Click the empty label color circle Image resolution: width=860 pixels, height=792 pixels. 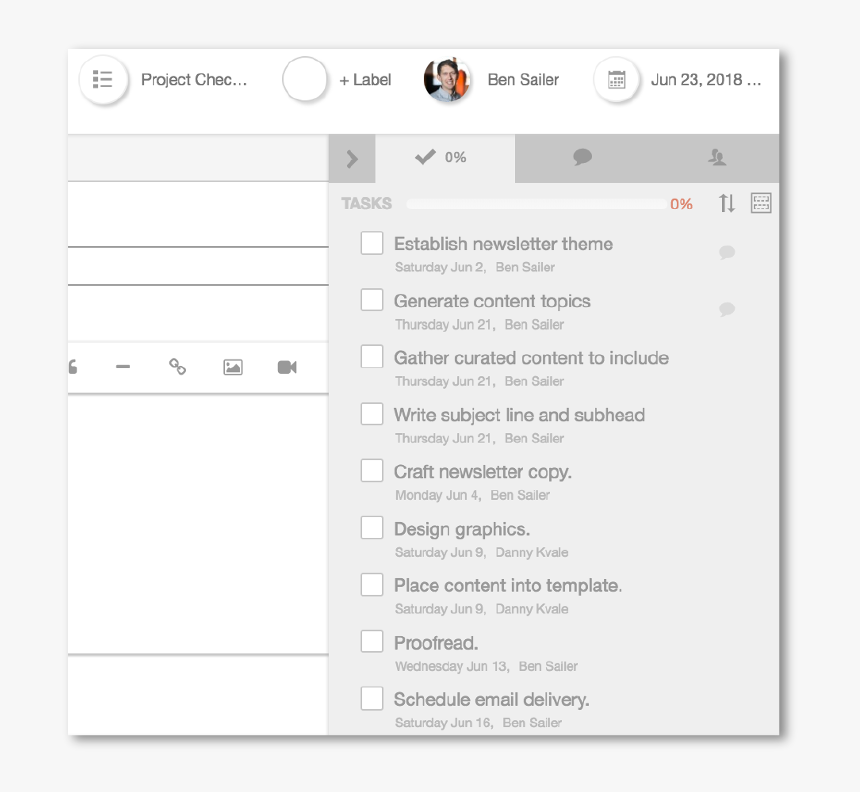pyautogui.click(x=305, y=80)
